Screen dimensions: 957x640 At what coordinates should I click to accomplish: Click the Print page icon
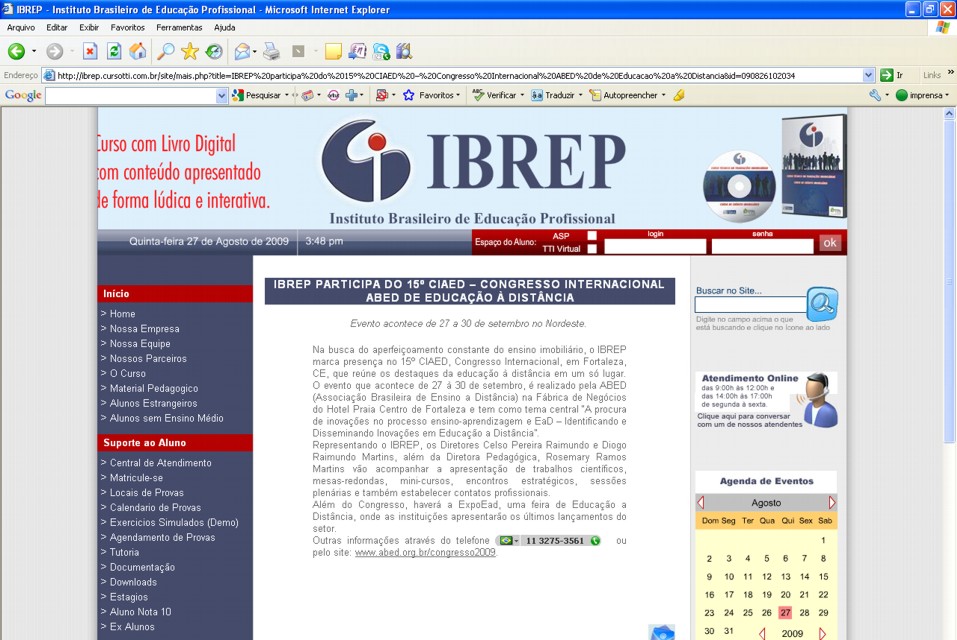[x=271, y=52]
